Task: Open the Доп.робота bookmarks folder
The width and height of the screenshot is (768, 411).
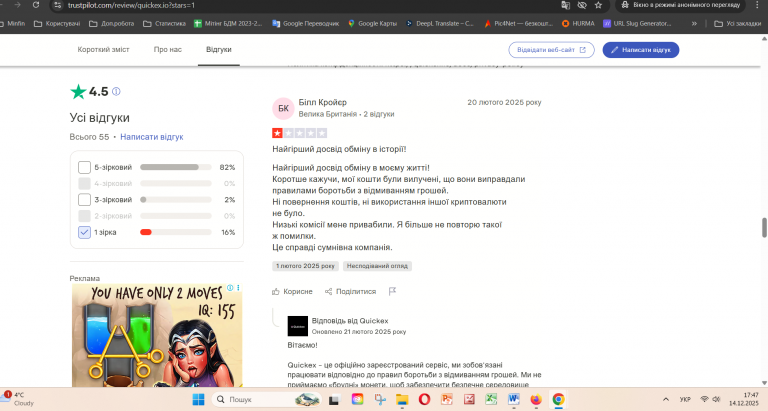Action: [111, 23]
